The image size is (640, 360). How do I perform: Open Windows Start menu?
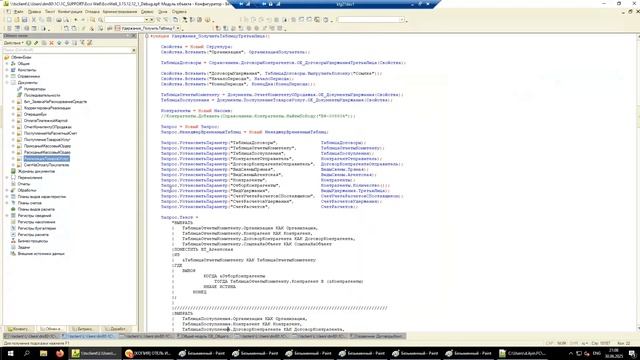coord(11,353)
